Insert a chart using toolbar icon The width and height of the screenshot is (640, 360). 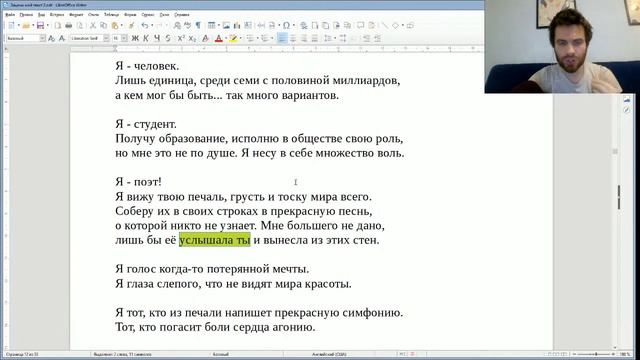click(x=237, y=25)
